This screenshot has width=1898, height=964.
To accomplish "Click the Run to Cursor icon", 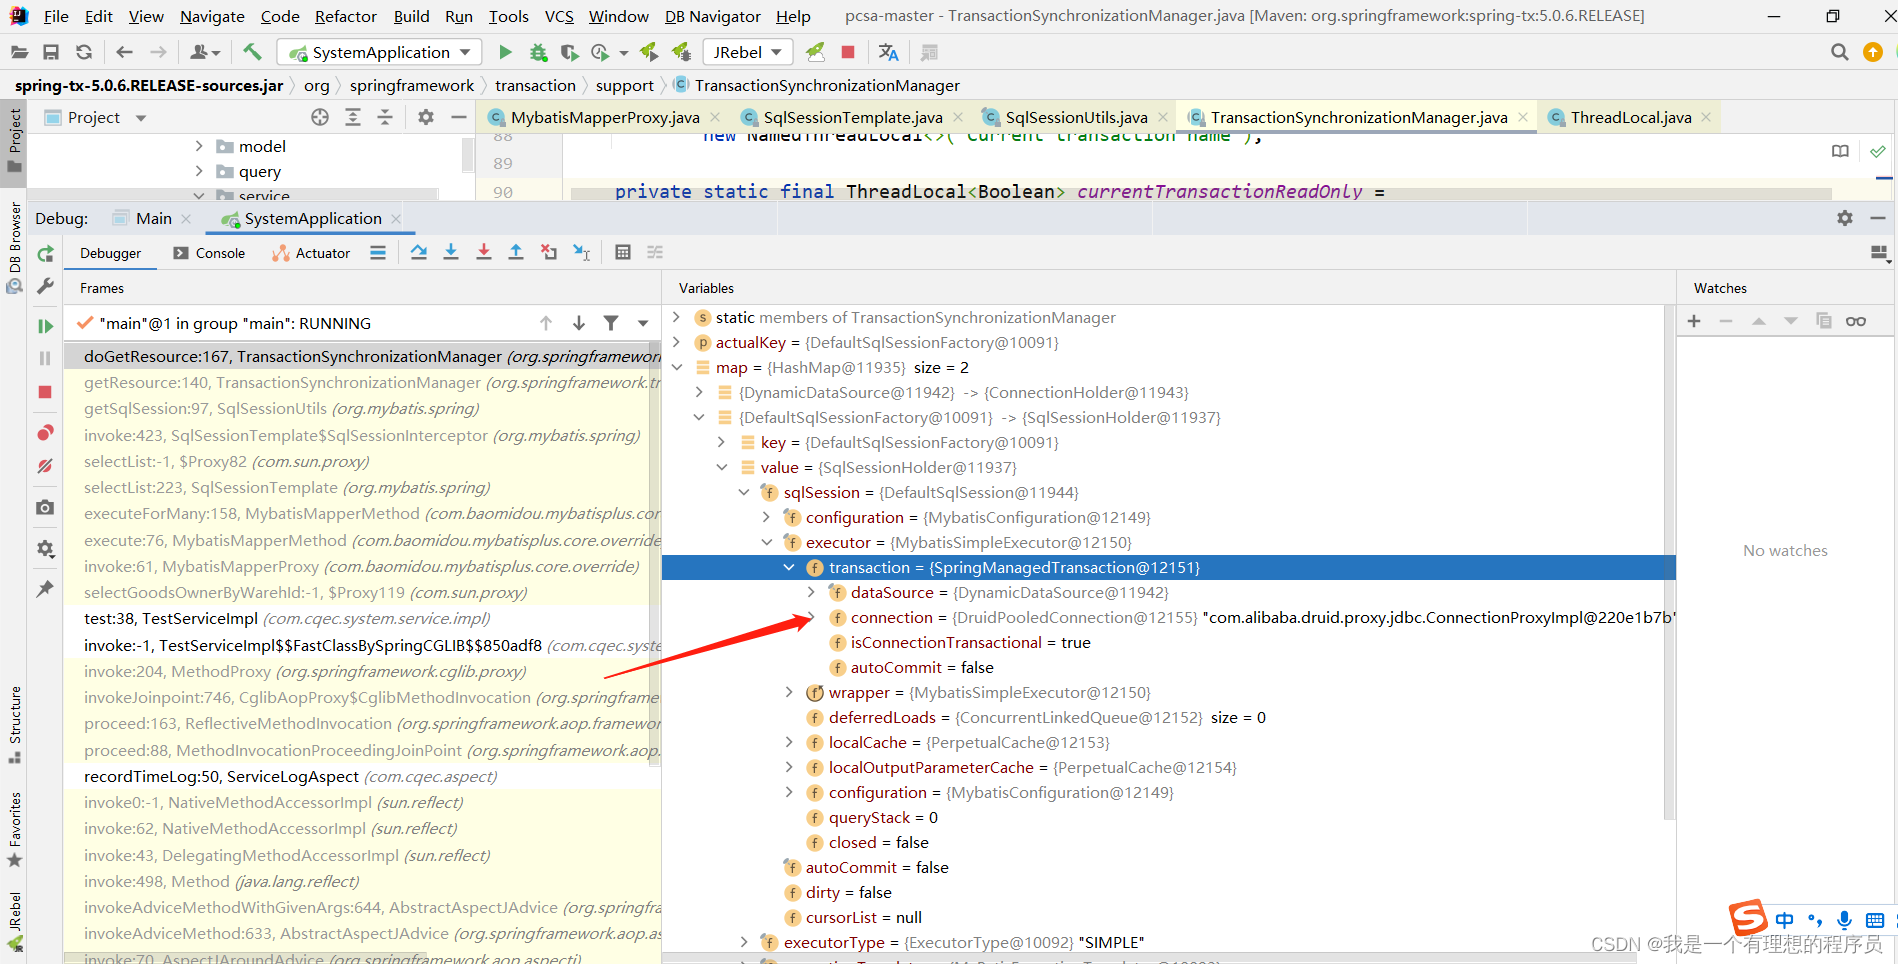I will click(x=582, y=252).
